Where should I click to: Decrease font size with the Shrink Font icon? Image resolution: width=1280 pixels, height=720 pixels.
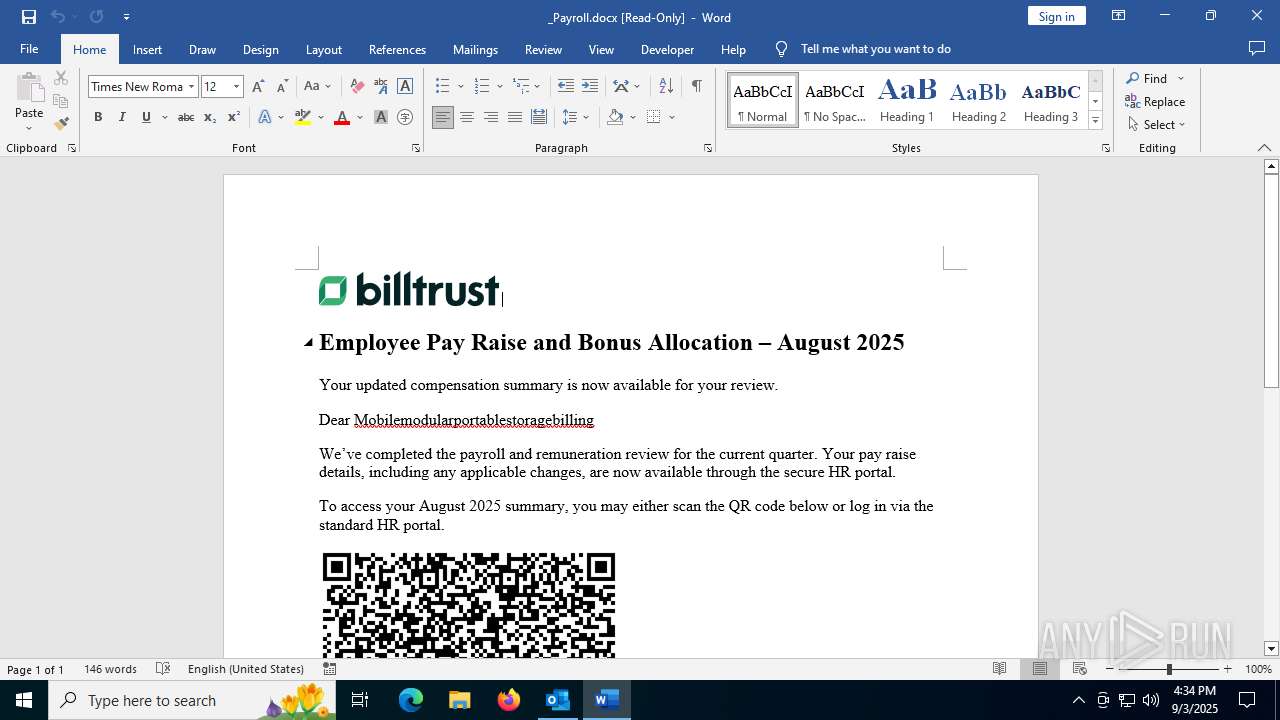(x=282, y=87)
